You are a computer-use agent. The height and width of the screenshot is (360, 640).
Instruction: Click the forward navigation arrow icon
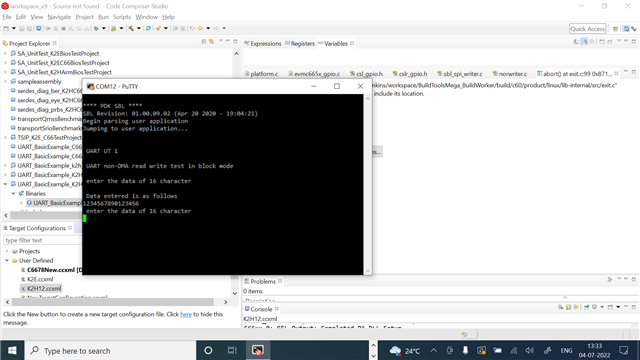coord(216,29)
